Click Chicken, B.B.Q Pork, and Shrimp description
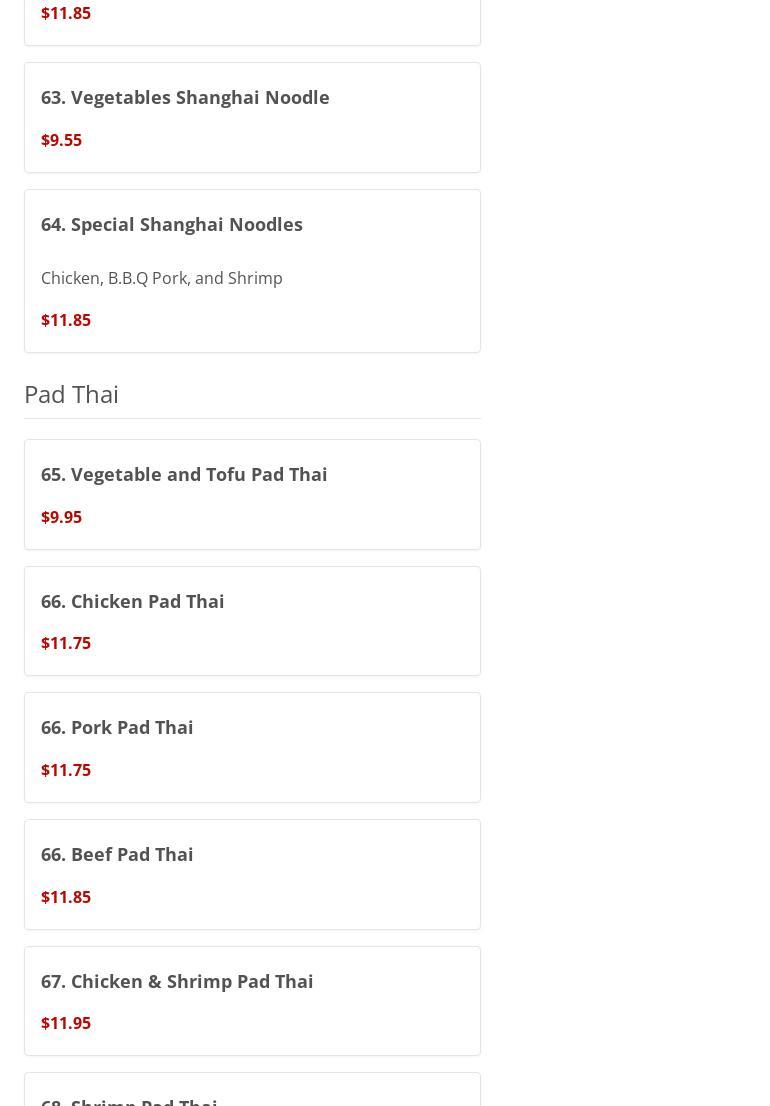This screenshot has width=770, height=1106. (x=161, y=278)
